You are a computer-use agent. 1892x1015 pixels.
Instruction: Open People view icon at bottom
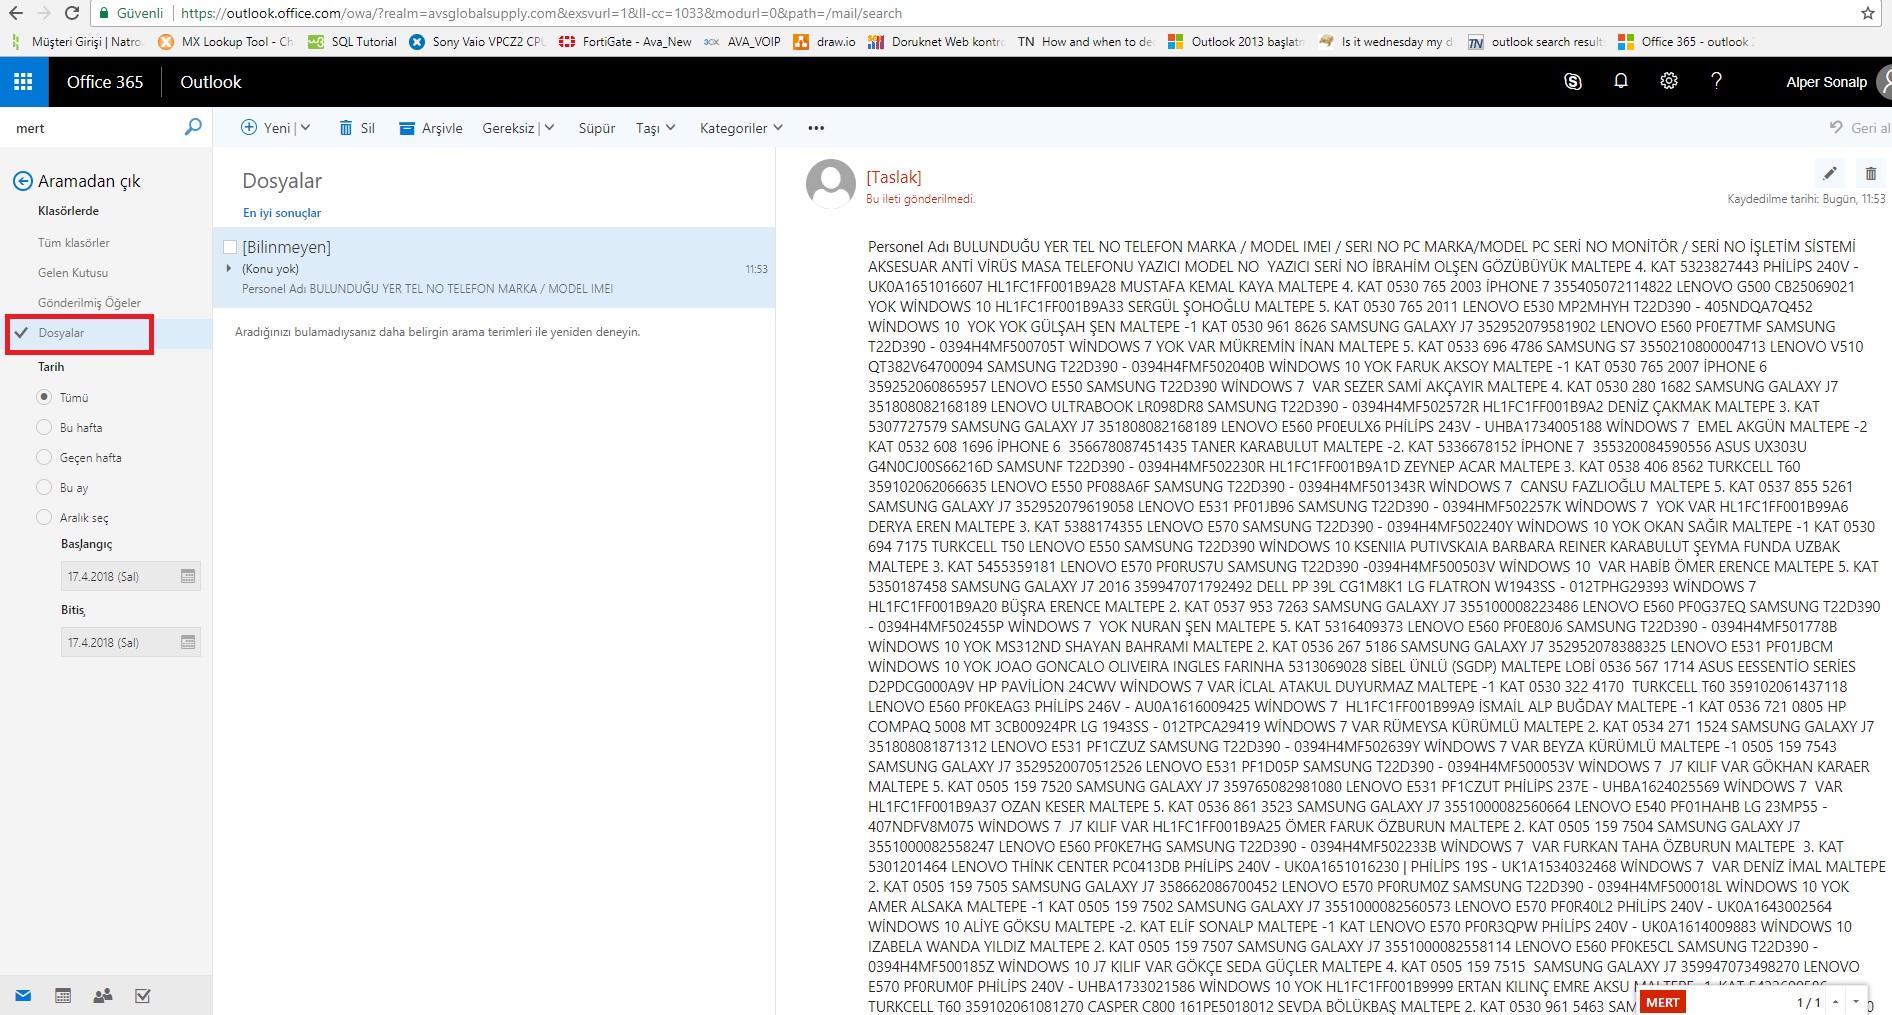(x=103, y=996)
